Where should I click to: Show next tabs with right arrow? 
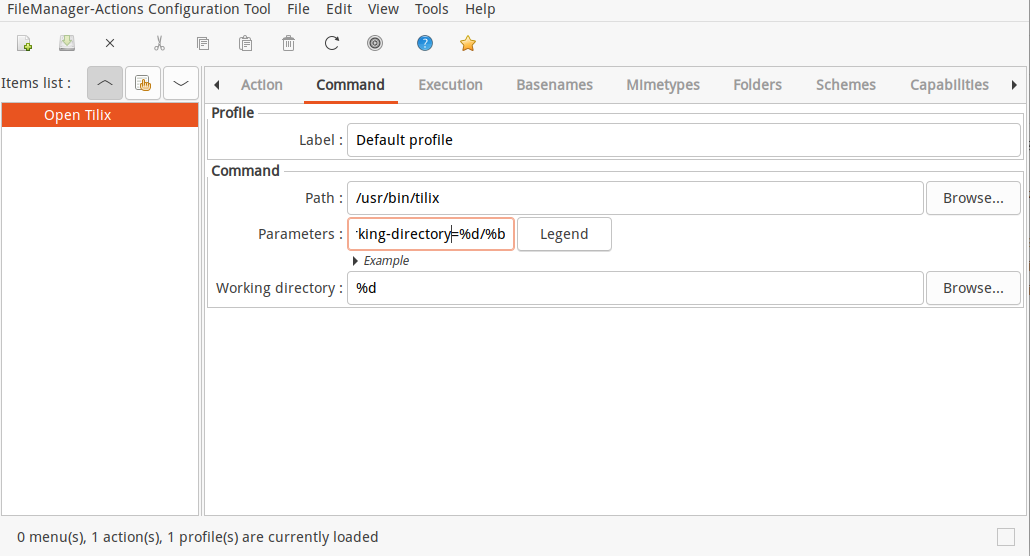click(1014, 85)
